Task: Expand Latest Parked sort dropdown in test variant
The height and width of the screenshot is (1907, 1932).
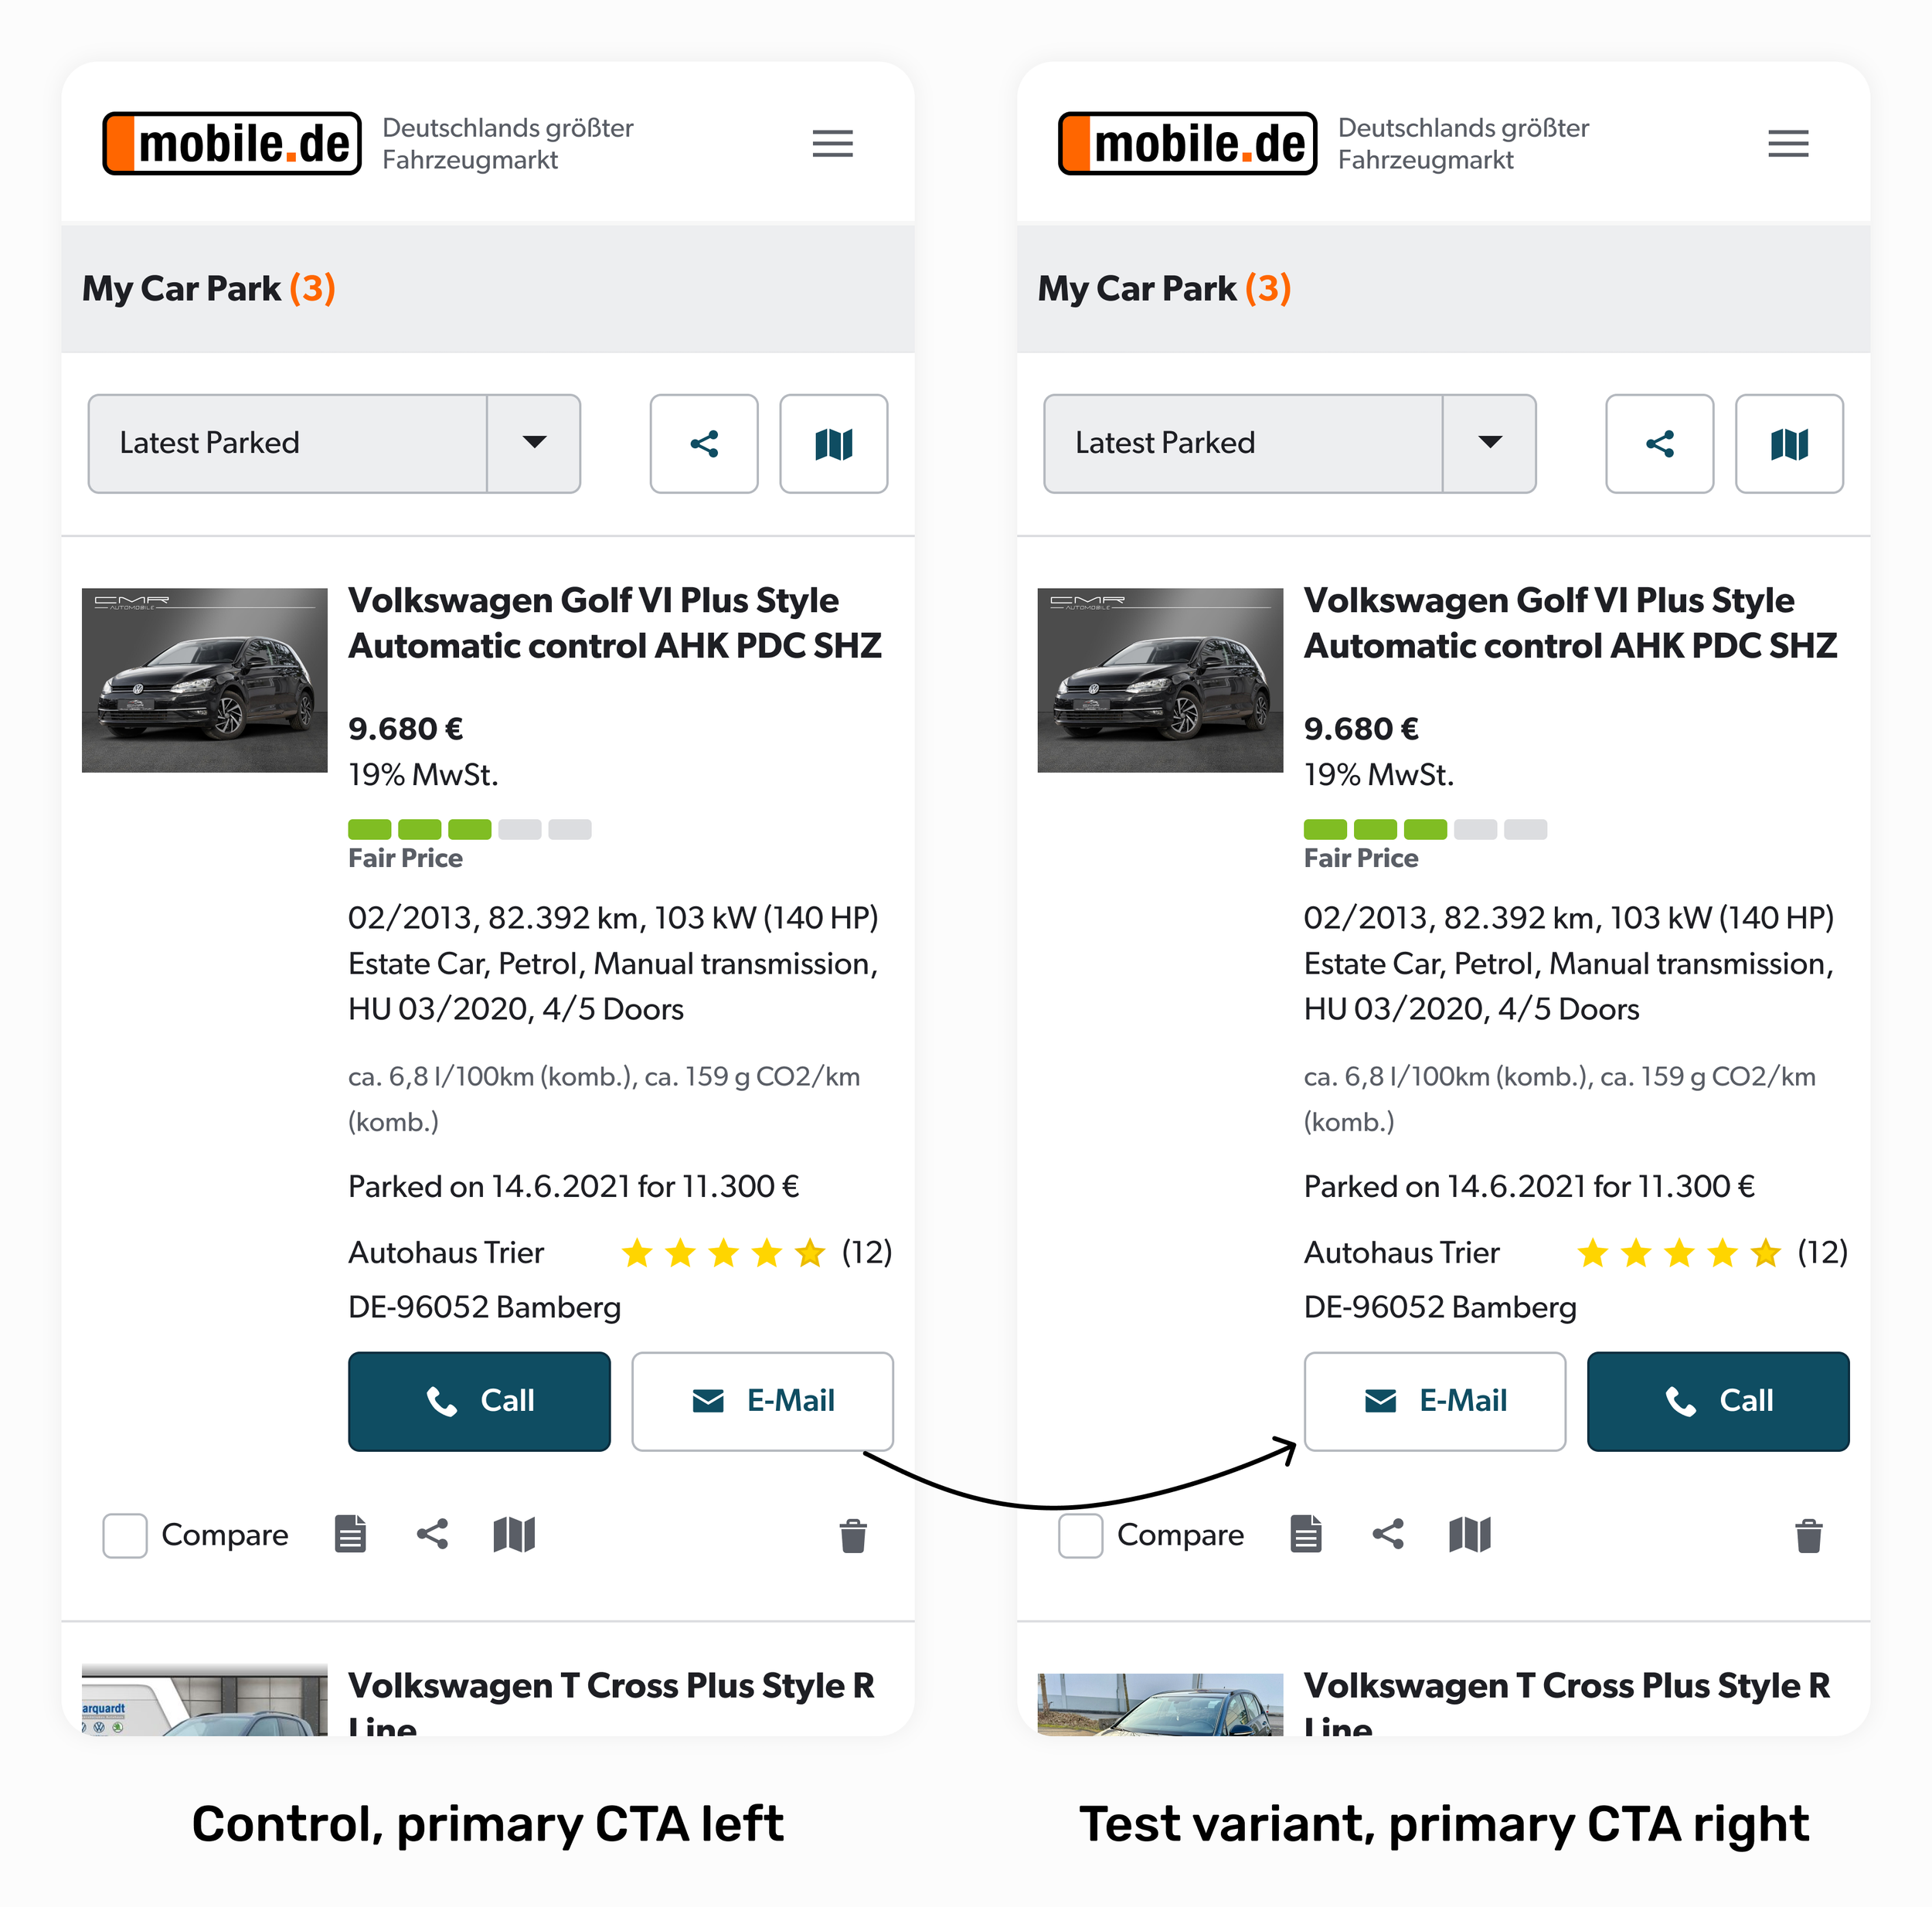Action: 1290,444
